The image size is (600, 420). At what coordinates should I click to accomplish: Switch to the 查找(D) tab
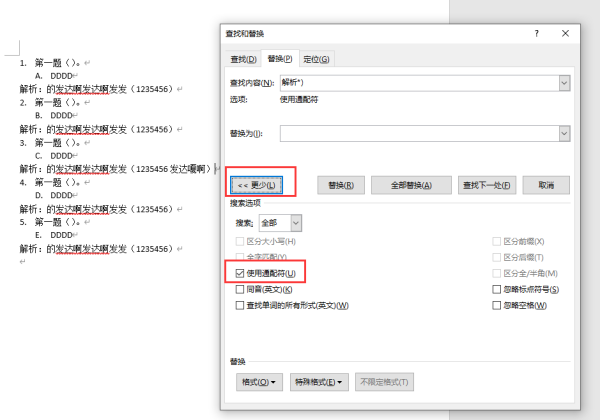point(243,59)
